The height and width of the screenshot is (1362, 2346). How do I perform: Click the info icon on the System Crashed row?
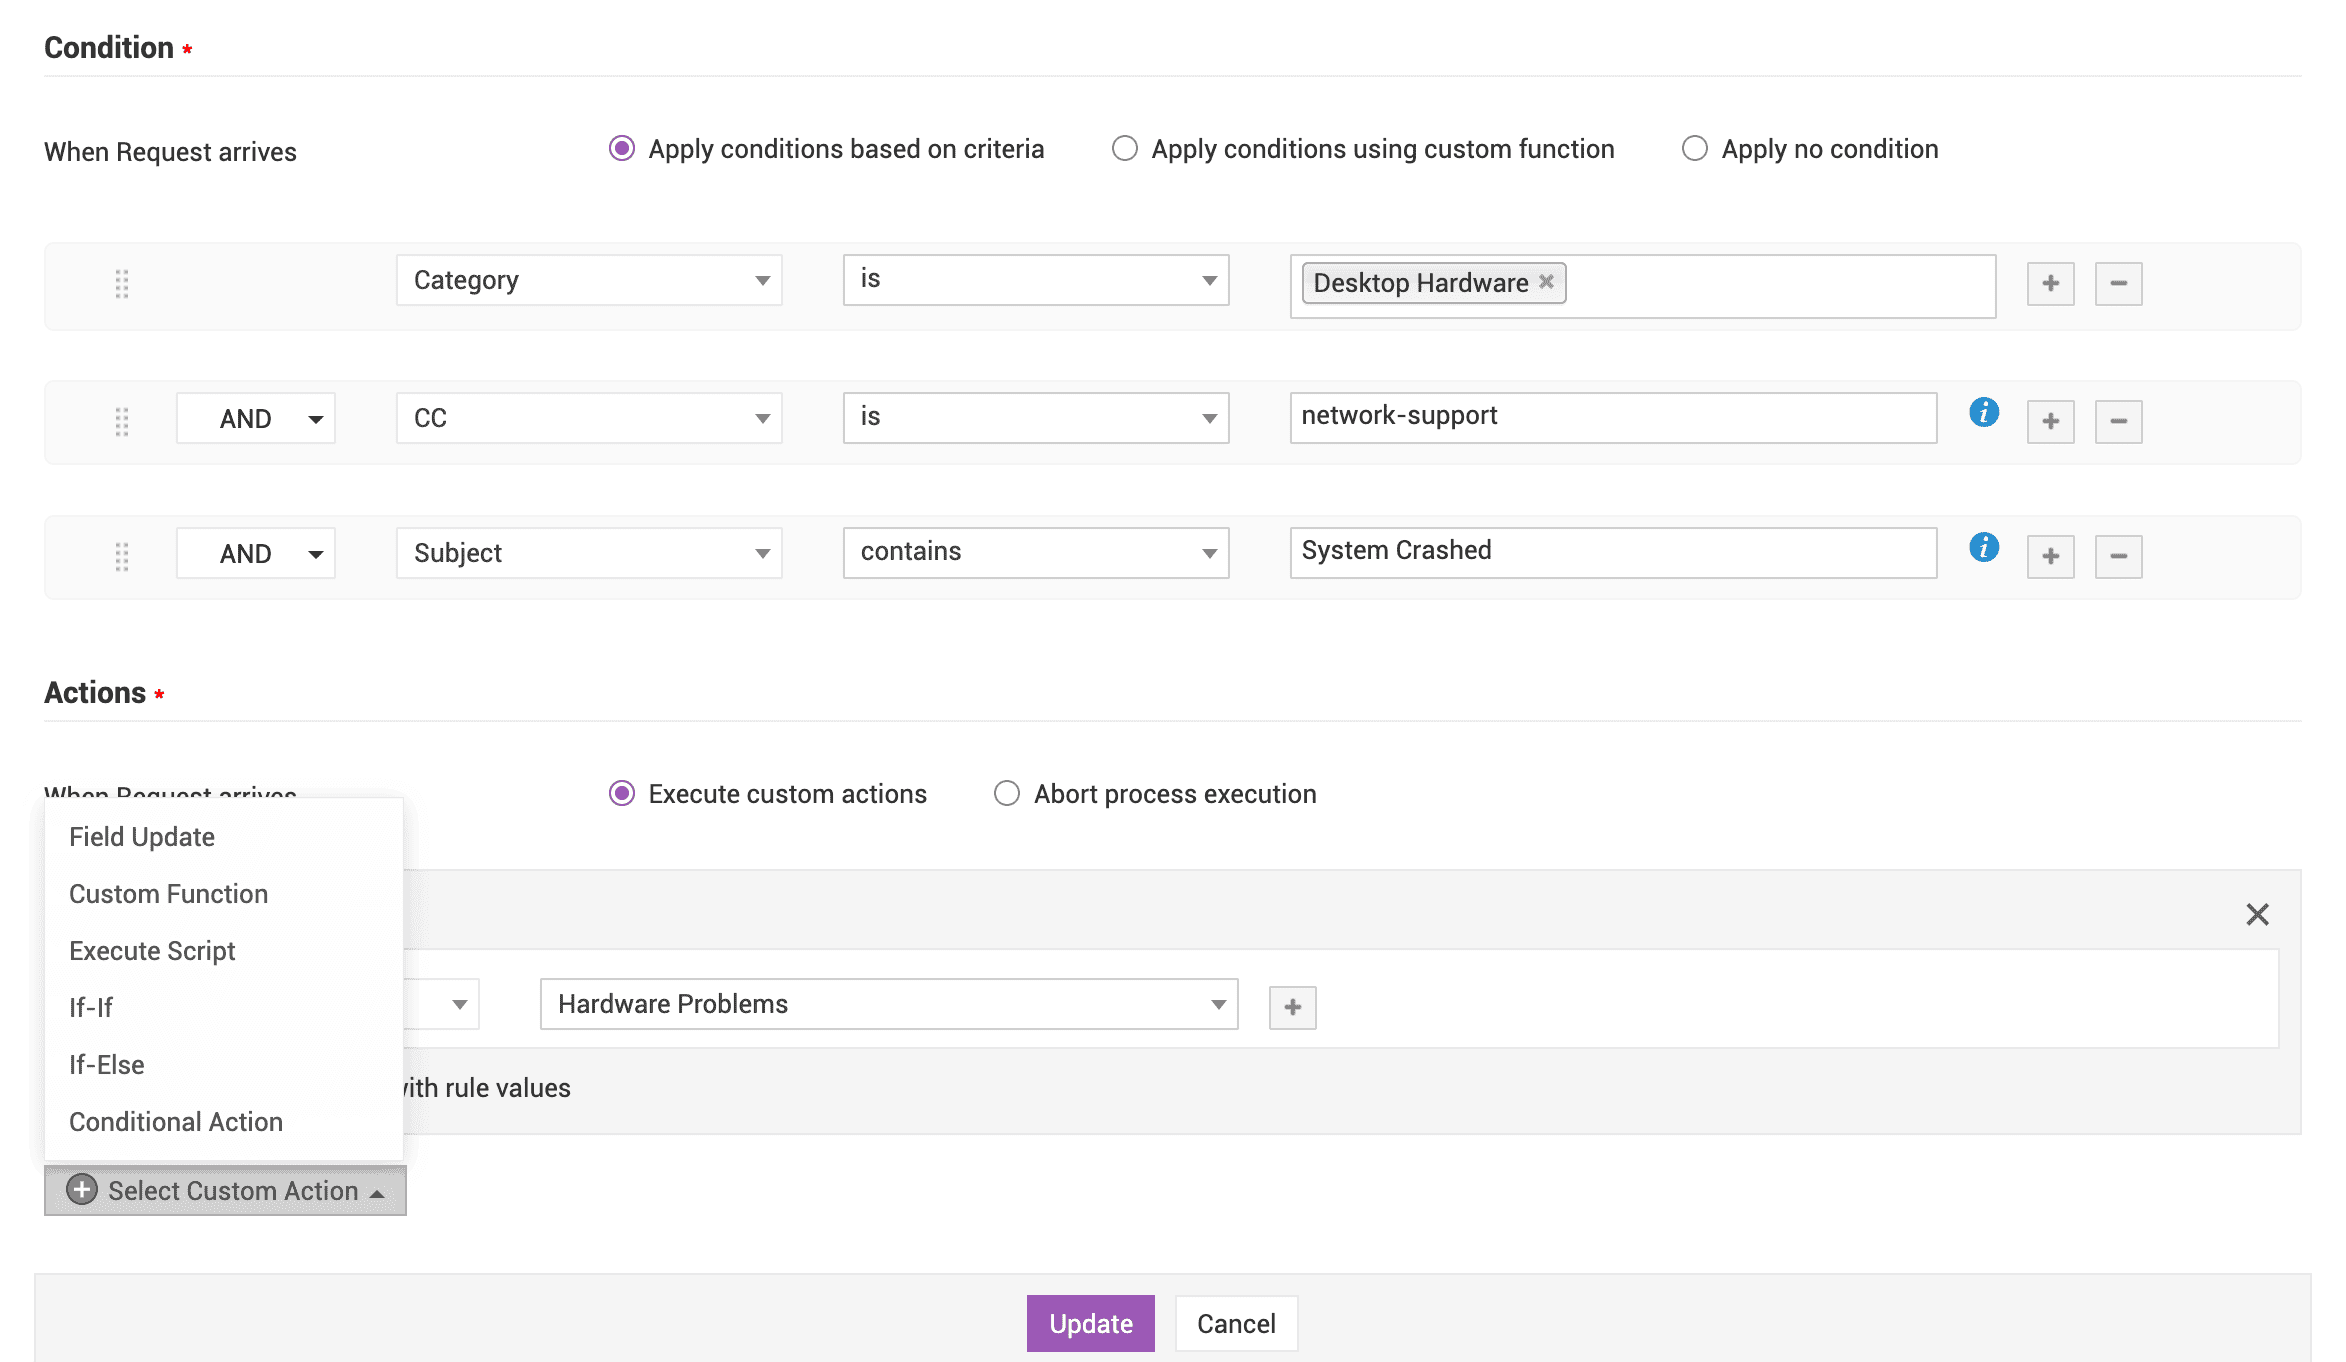coord(1983,547)
